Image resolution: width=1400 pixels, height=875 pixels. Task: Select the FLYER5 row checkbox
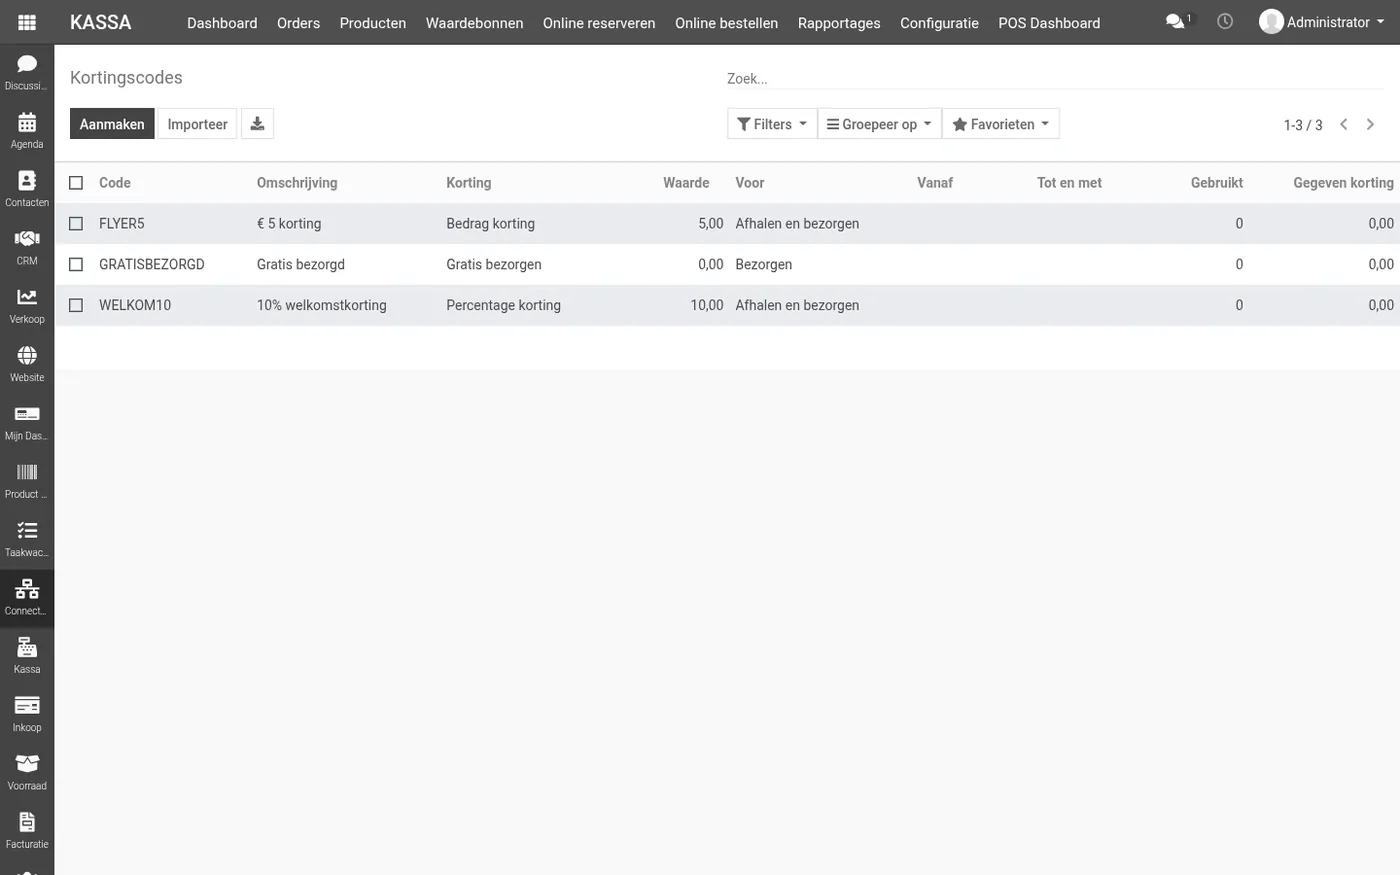(x=76, y=223)
